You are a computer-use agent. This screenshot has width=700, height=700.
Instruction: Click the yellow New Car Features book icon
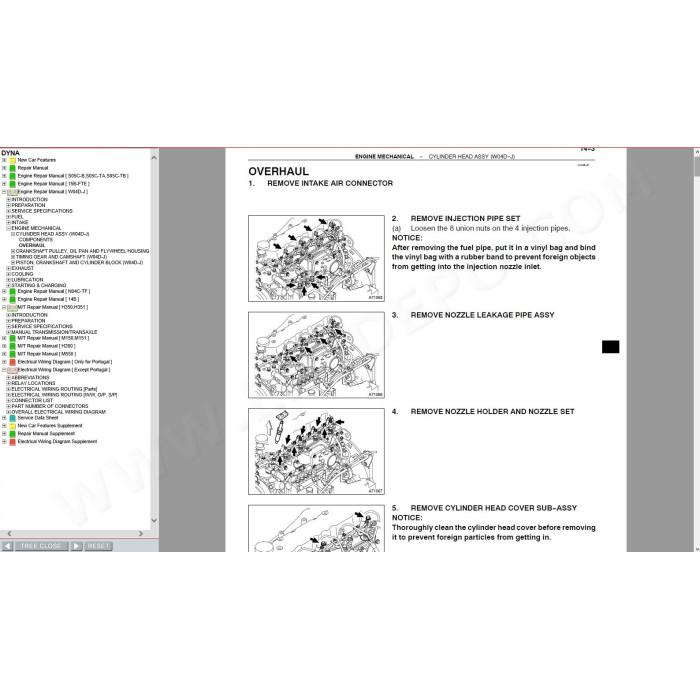(12, 160)
